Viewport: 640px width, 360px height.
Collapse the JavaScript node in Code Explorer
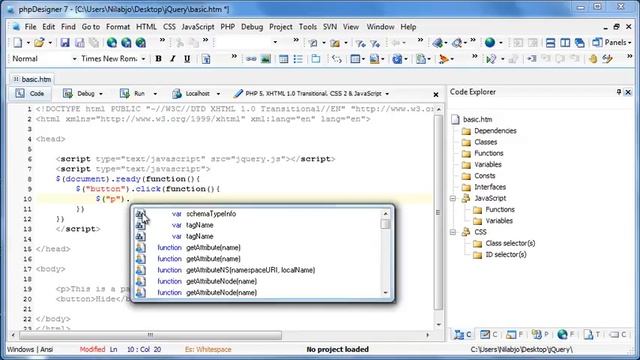point(453,198)
